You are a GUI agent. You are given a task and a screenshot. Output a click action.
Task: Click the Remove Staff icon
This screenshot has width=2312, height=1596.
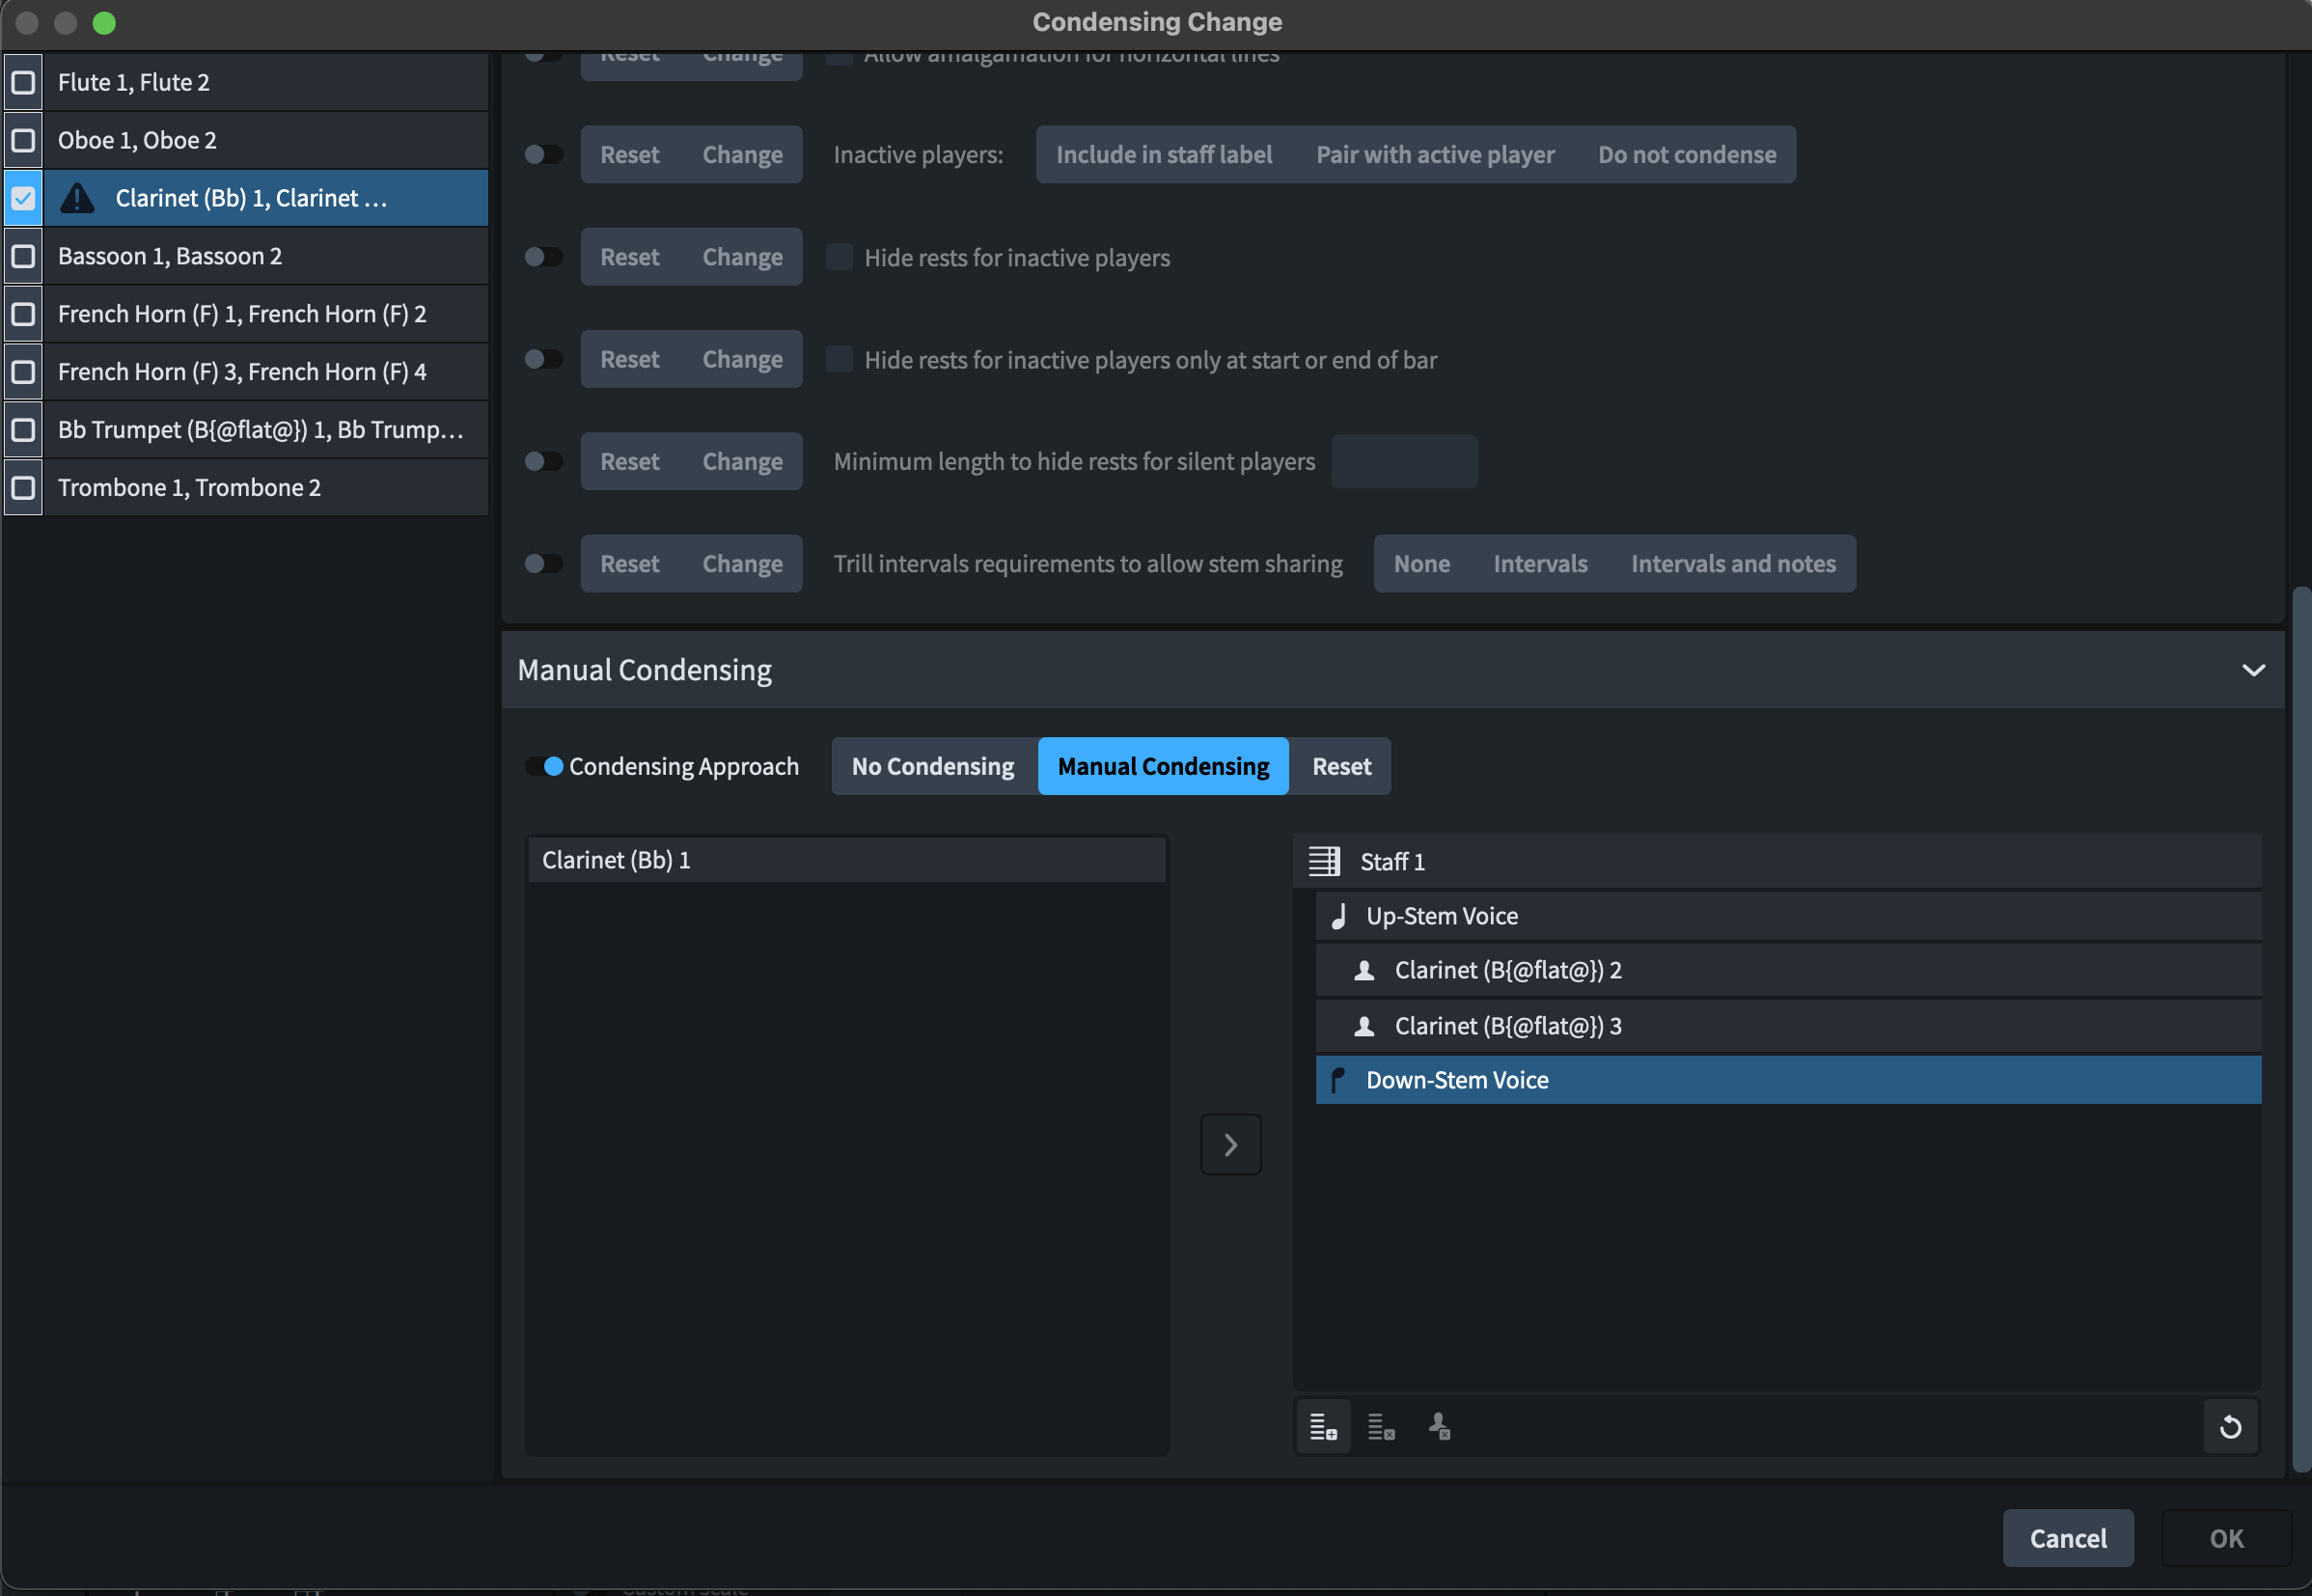tap(1381, 1427)
